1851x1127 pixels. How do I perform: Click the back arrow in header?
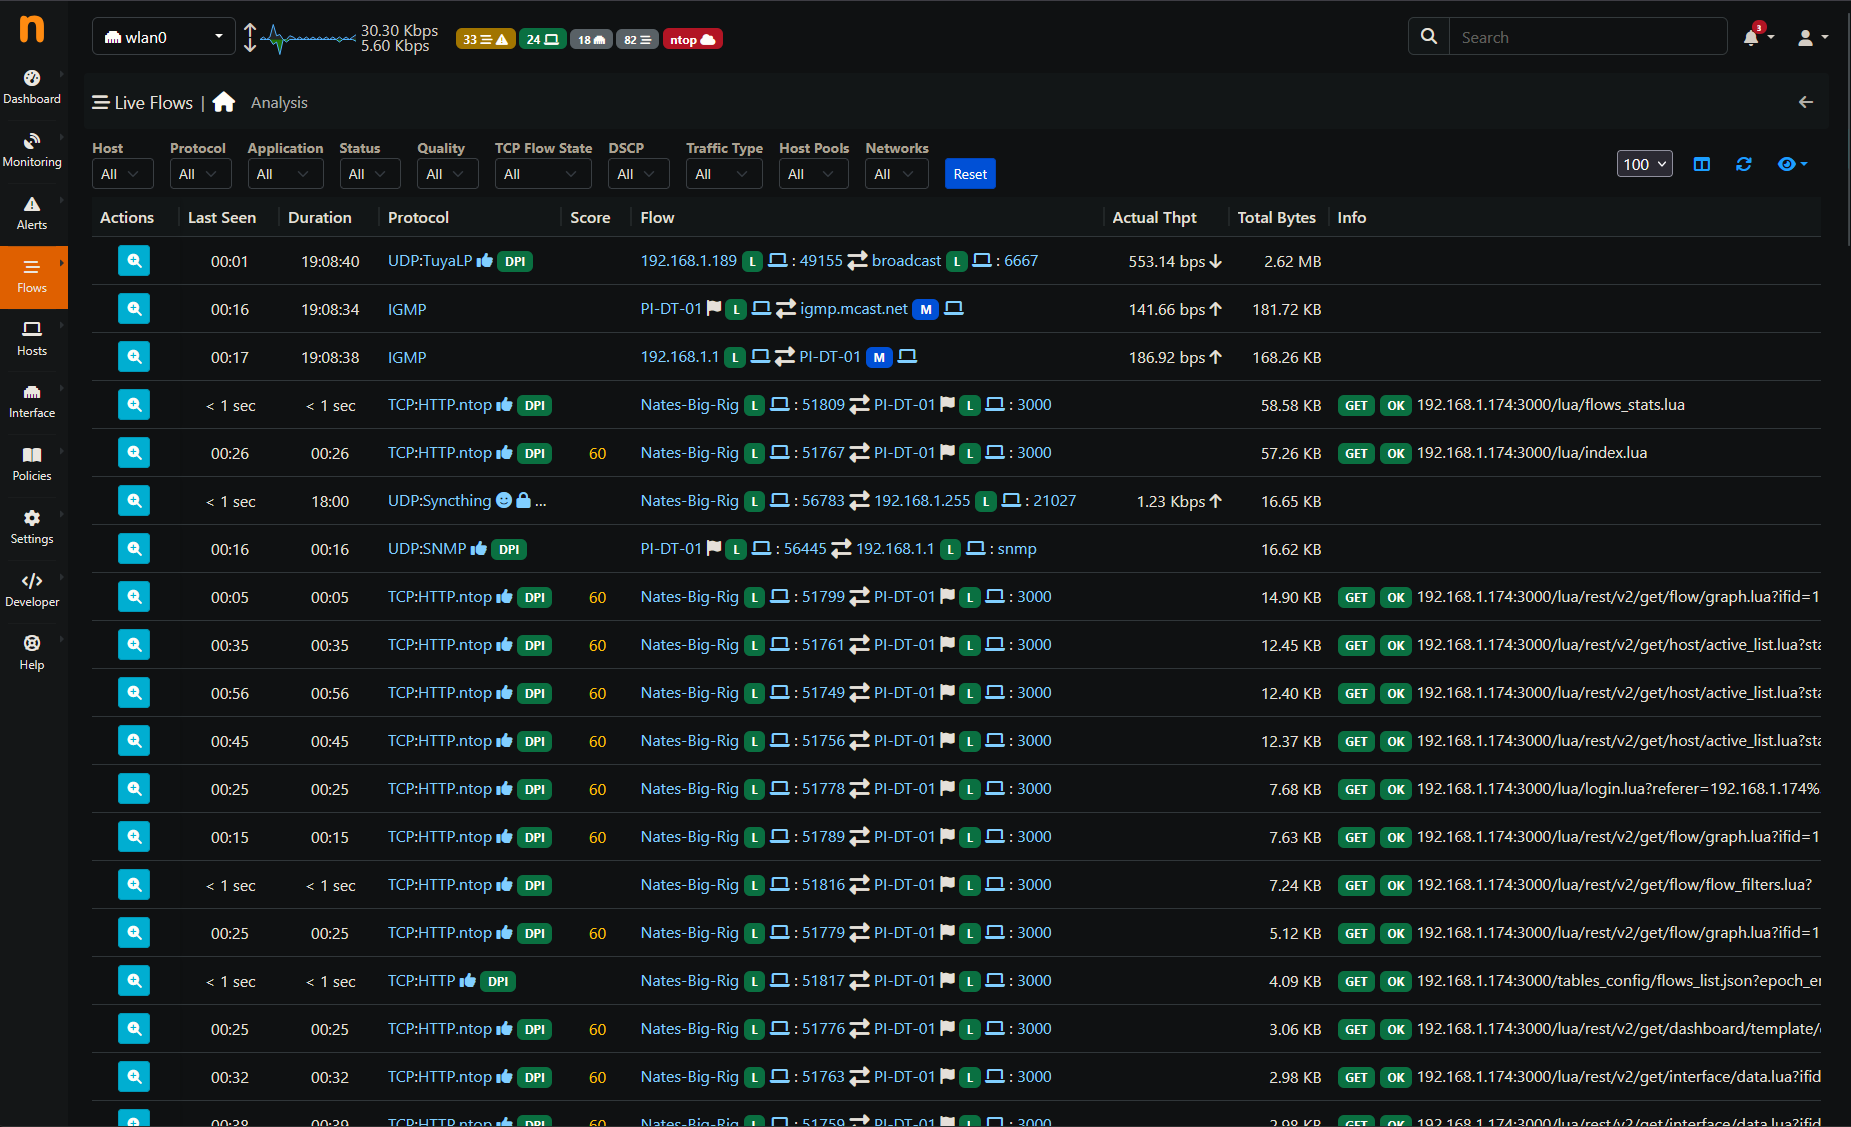(1806, 102)
